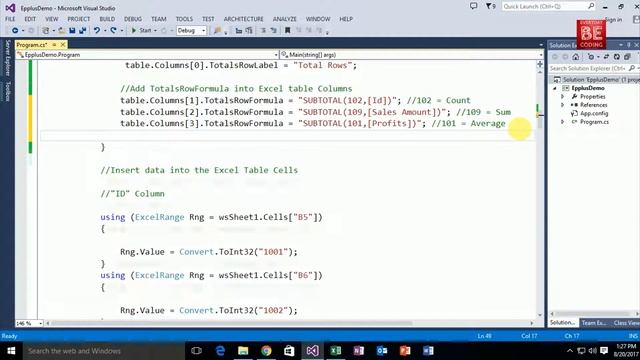
Task: Click the editor split-window plus icon
Action: pyautogui.click(x=540, y=64)
